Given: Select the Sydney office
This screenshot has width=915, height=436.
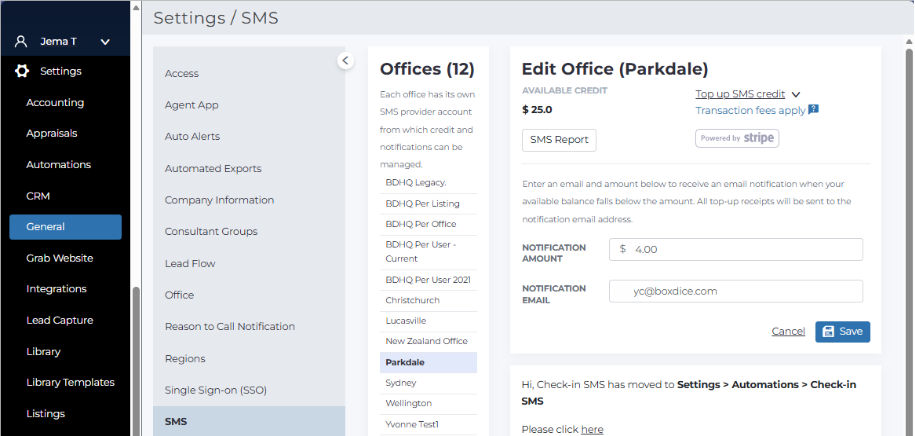Looking at the screenshot, I should [x=428, y=383].
